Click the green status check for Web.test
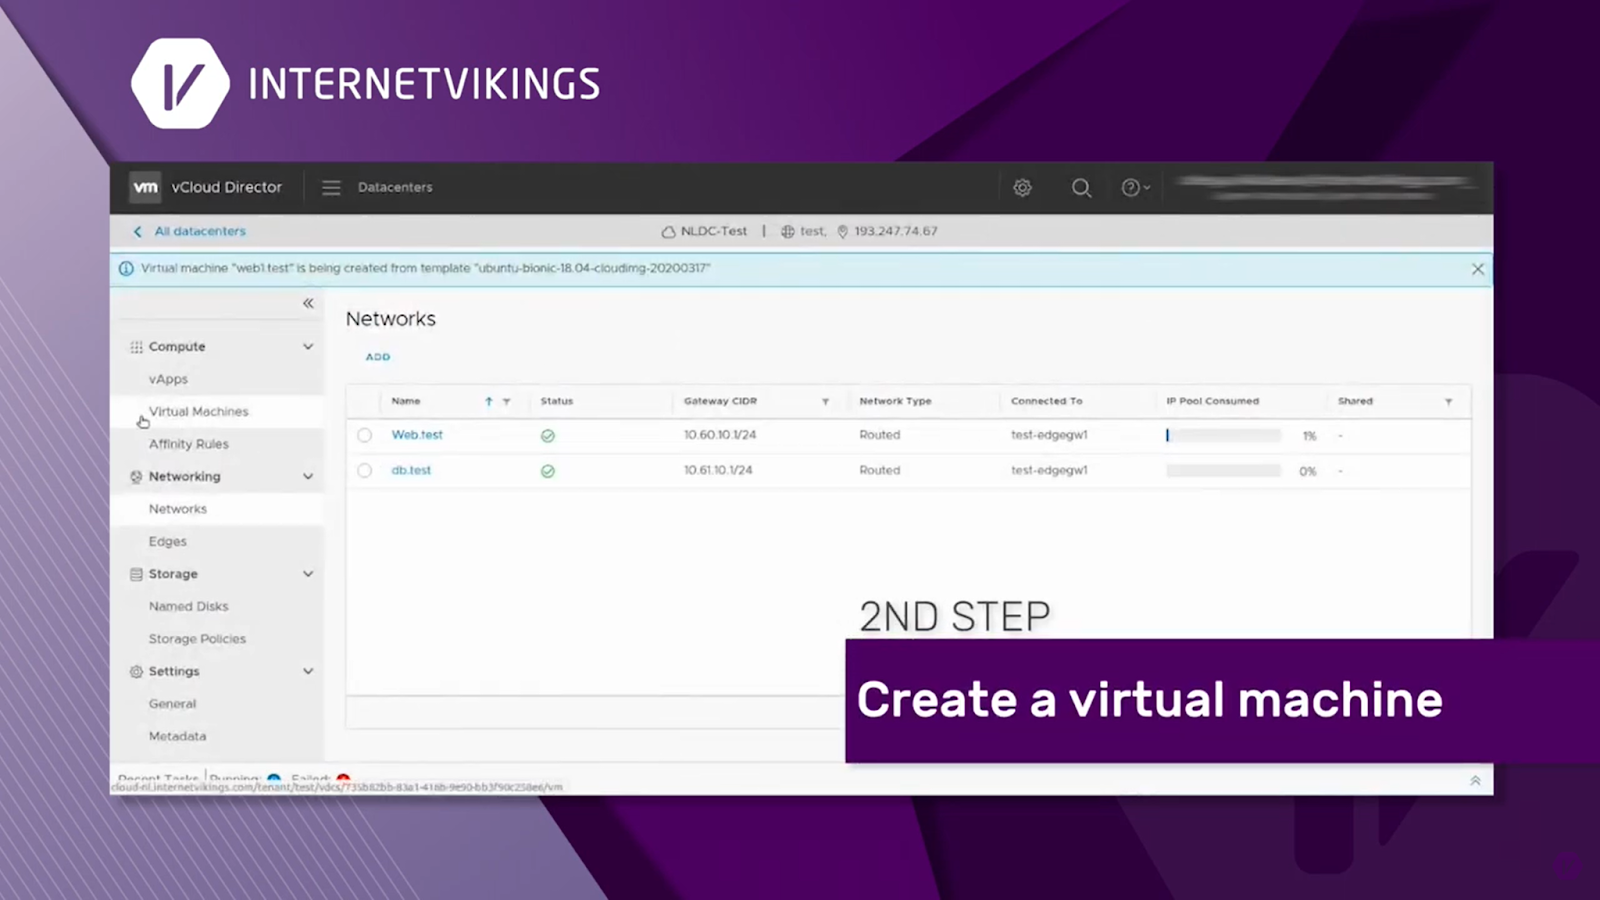The height and width of the screenshot is (900, 1600). pyautogui.click(x=548, y=436)
